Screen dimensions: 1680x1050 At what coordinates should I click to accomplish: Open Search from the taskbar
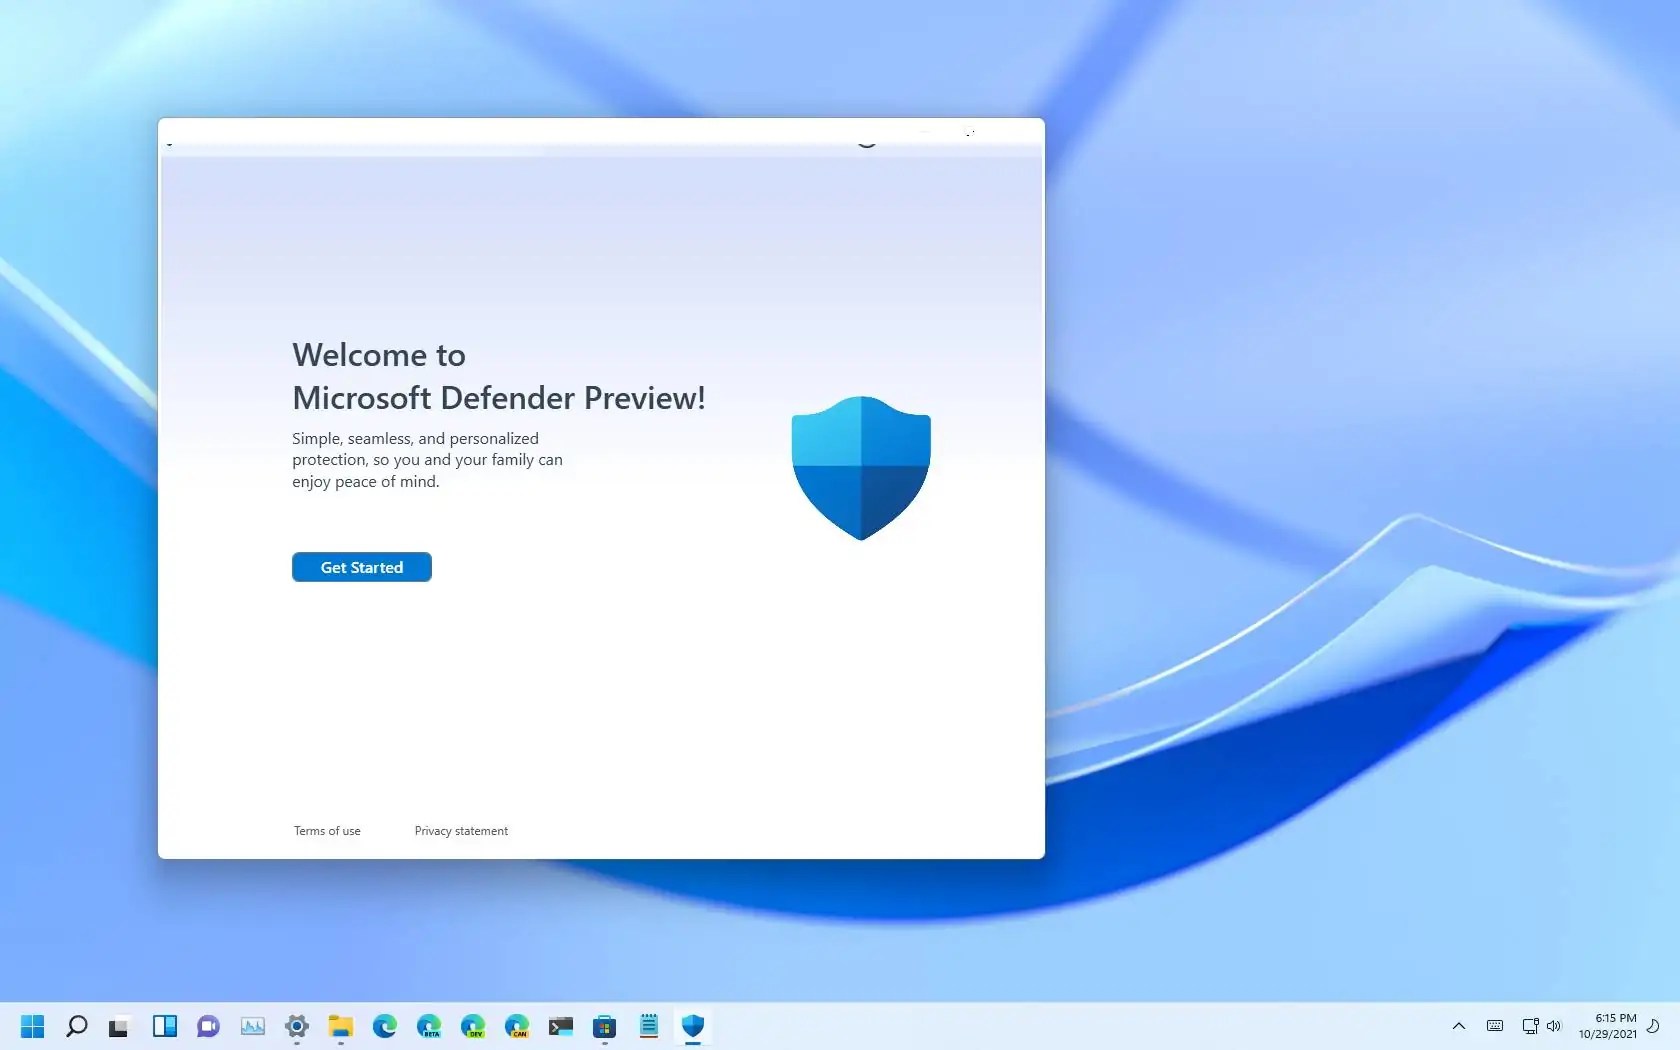pos(76,1026)
